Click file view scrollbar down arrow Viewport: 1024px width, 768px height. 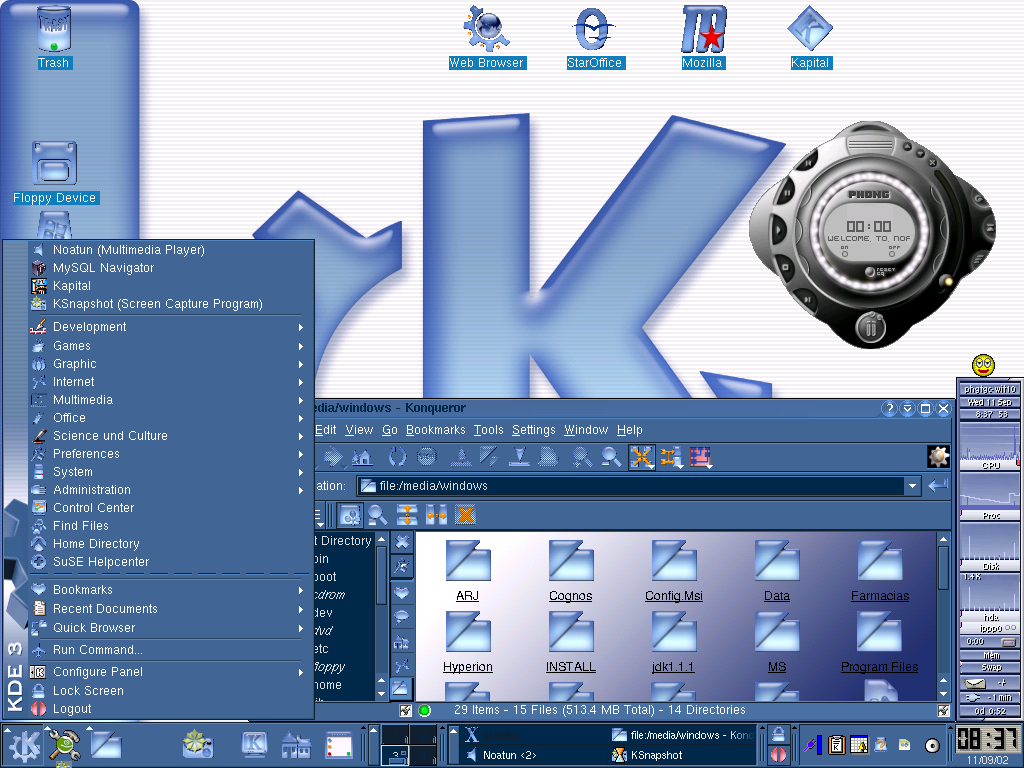pos(943,694)
